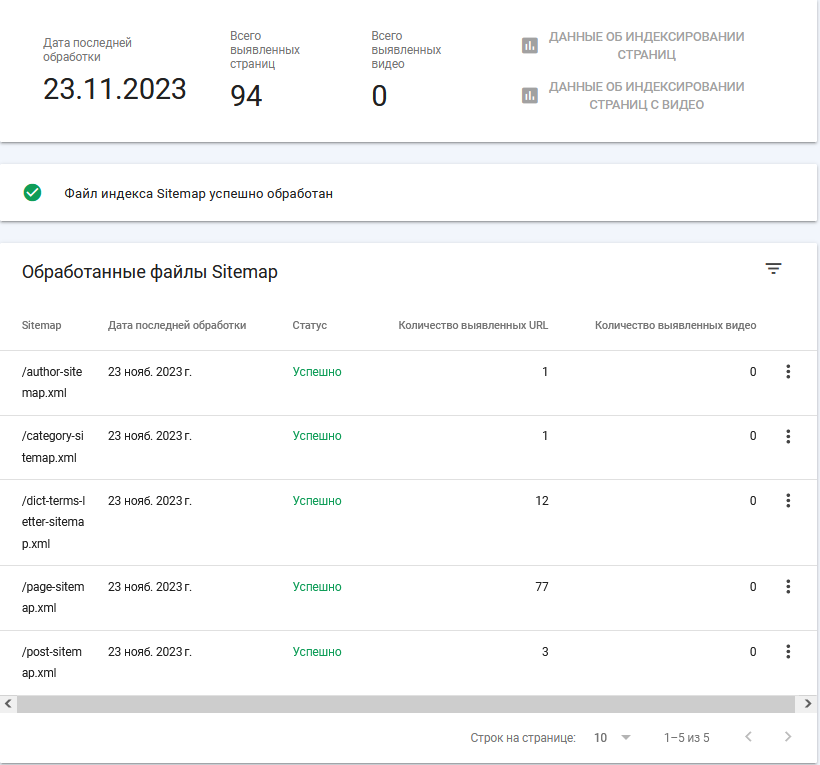Click the 'Статус' column header

point(310,325)
